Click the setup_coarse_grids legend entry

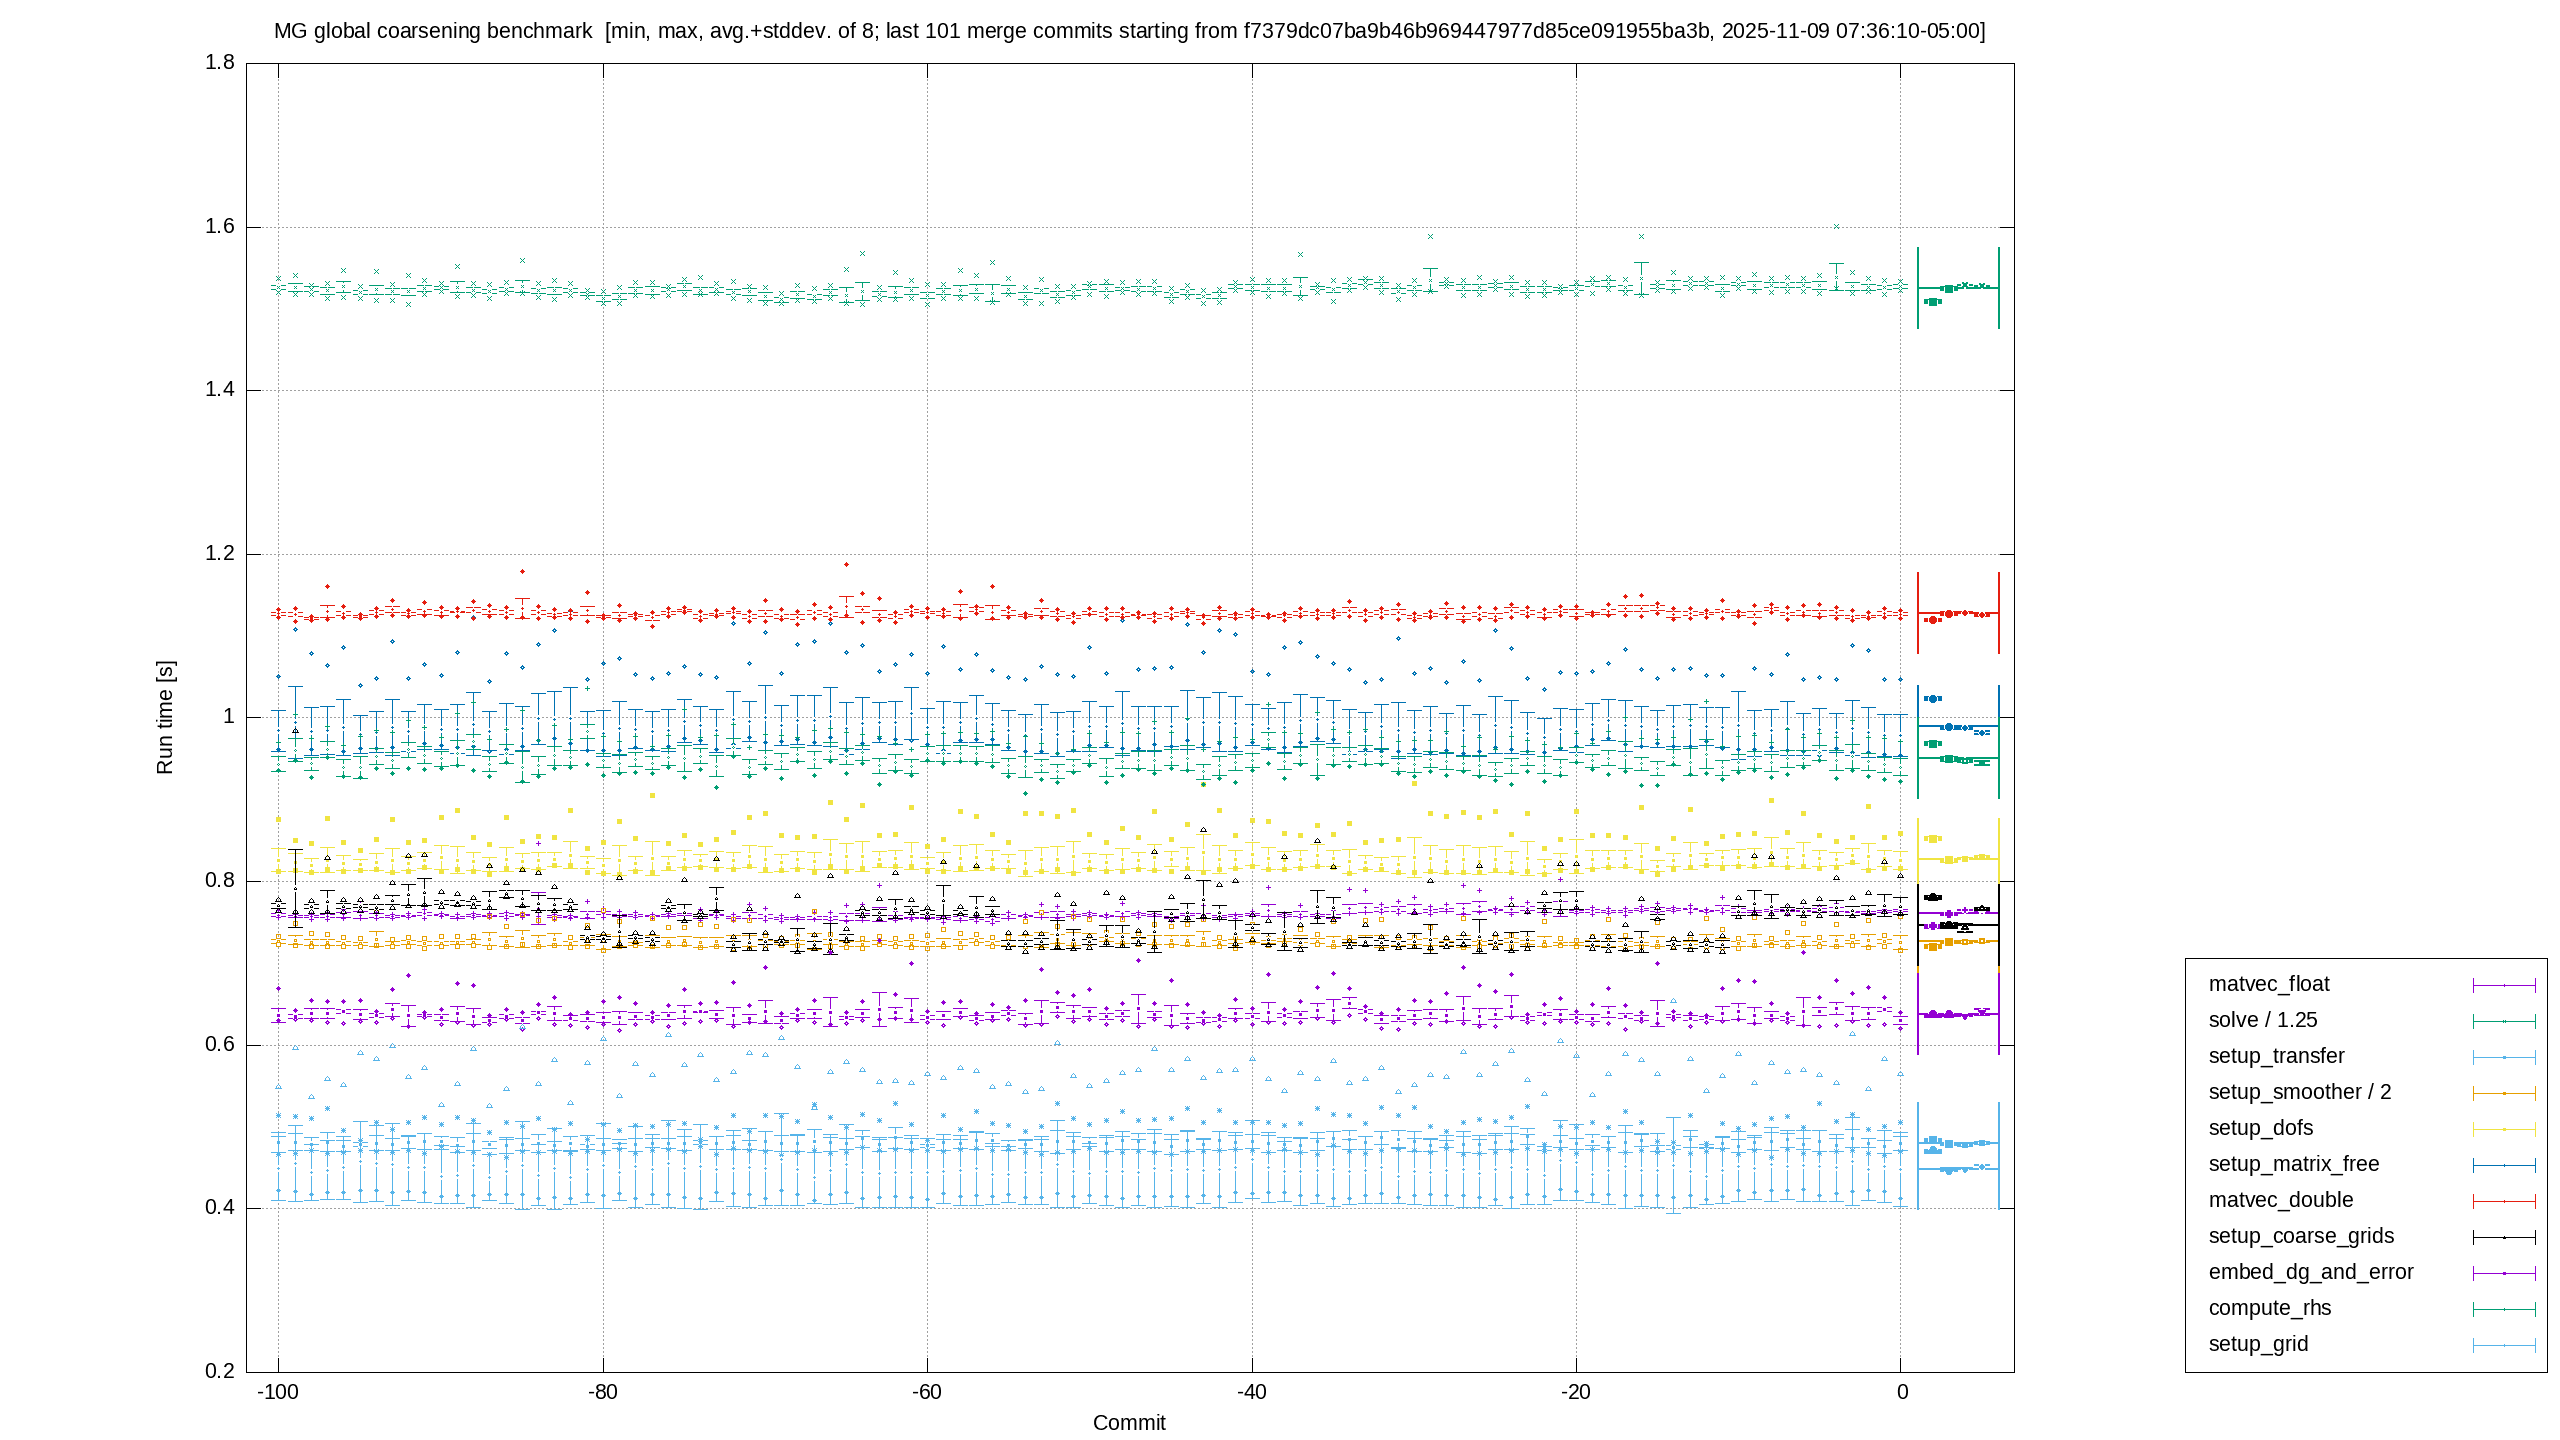tap(2301, 1236)
